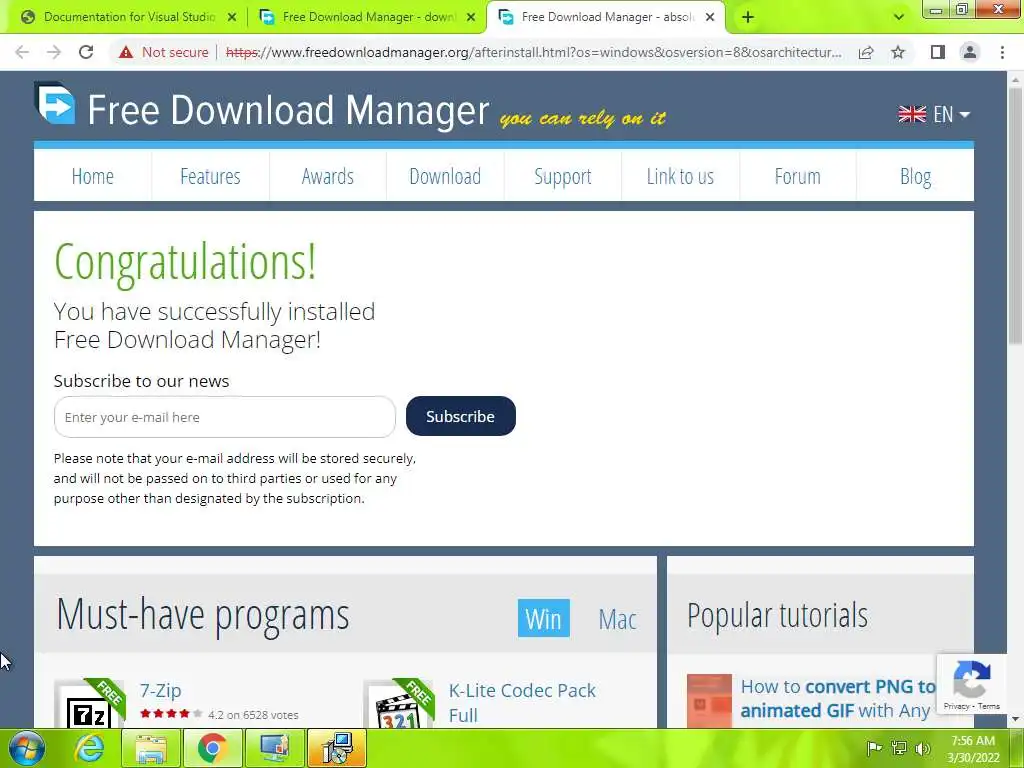Click the 7-Zip star rating
The image size is (1024, 768).
tap(171, 714)
